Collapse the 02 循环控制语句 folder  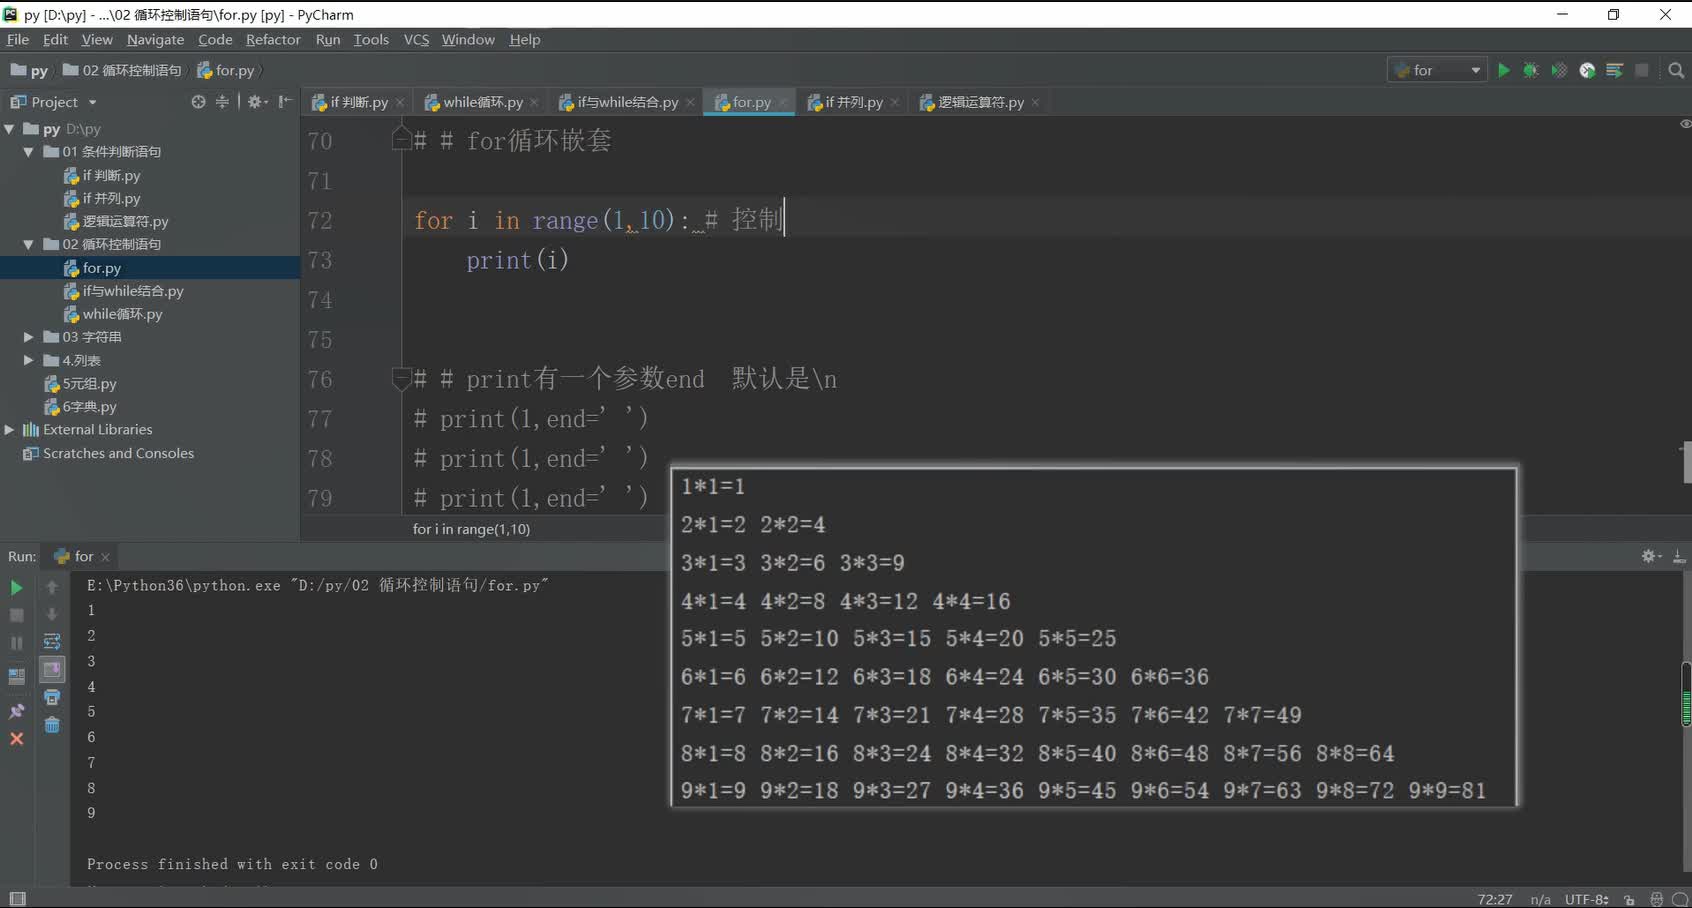pos(29,244)
